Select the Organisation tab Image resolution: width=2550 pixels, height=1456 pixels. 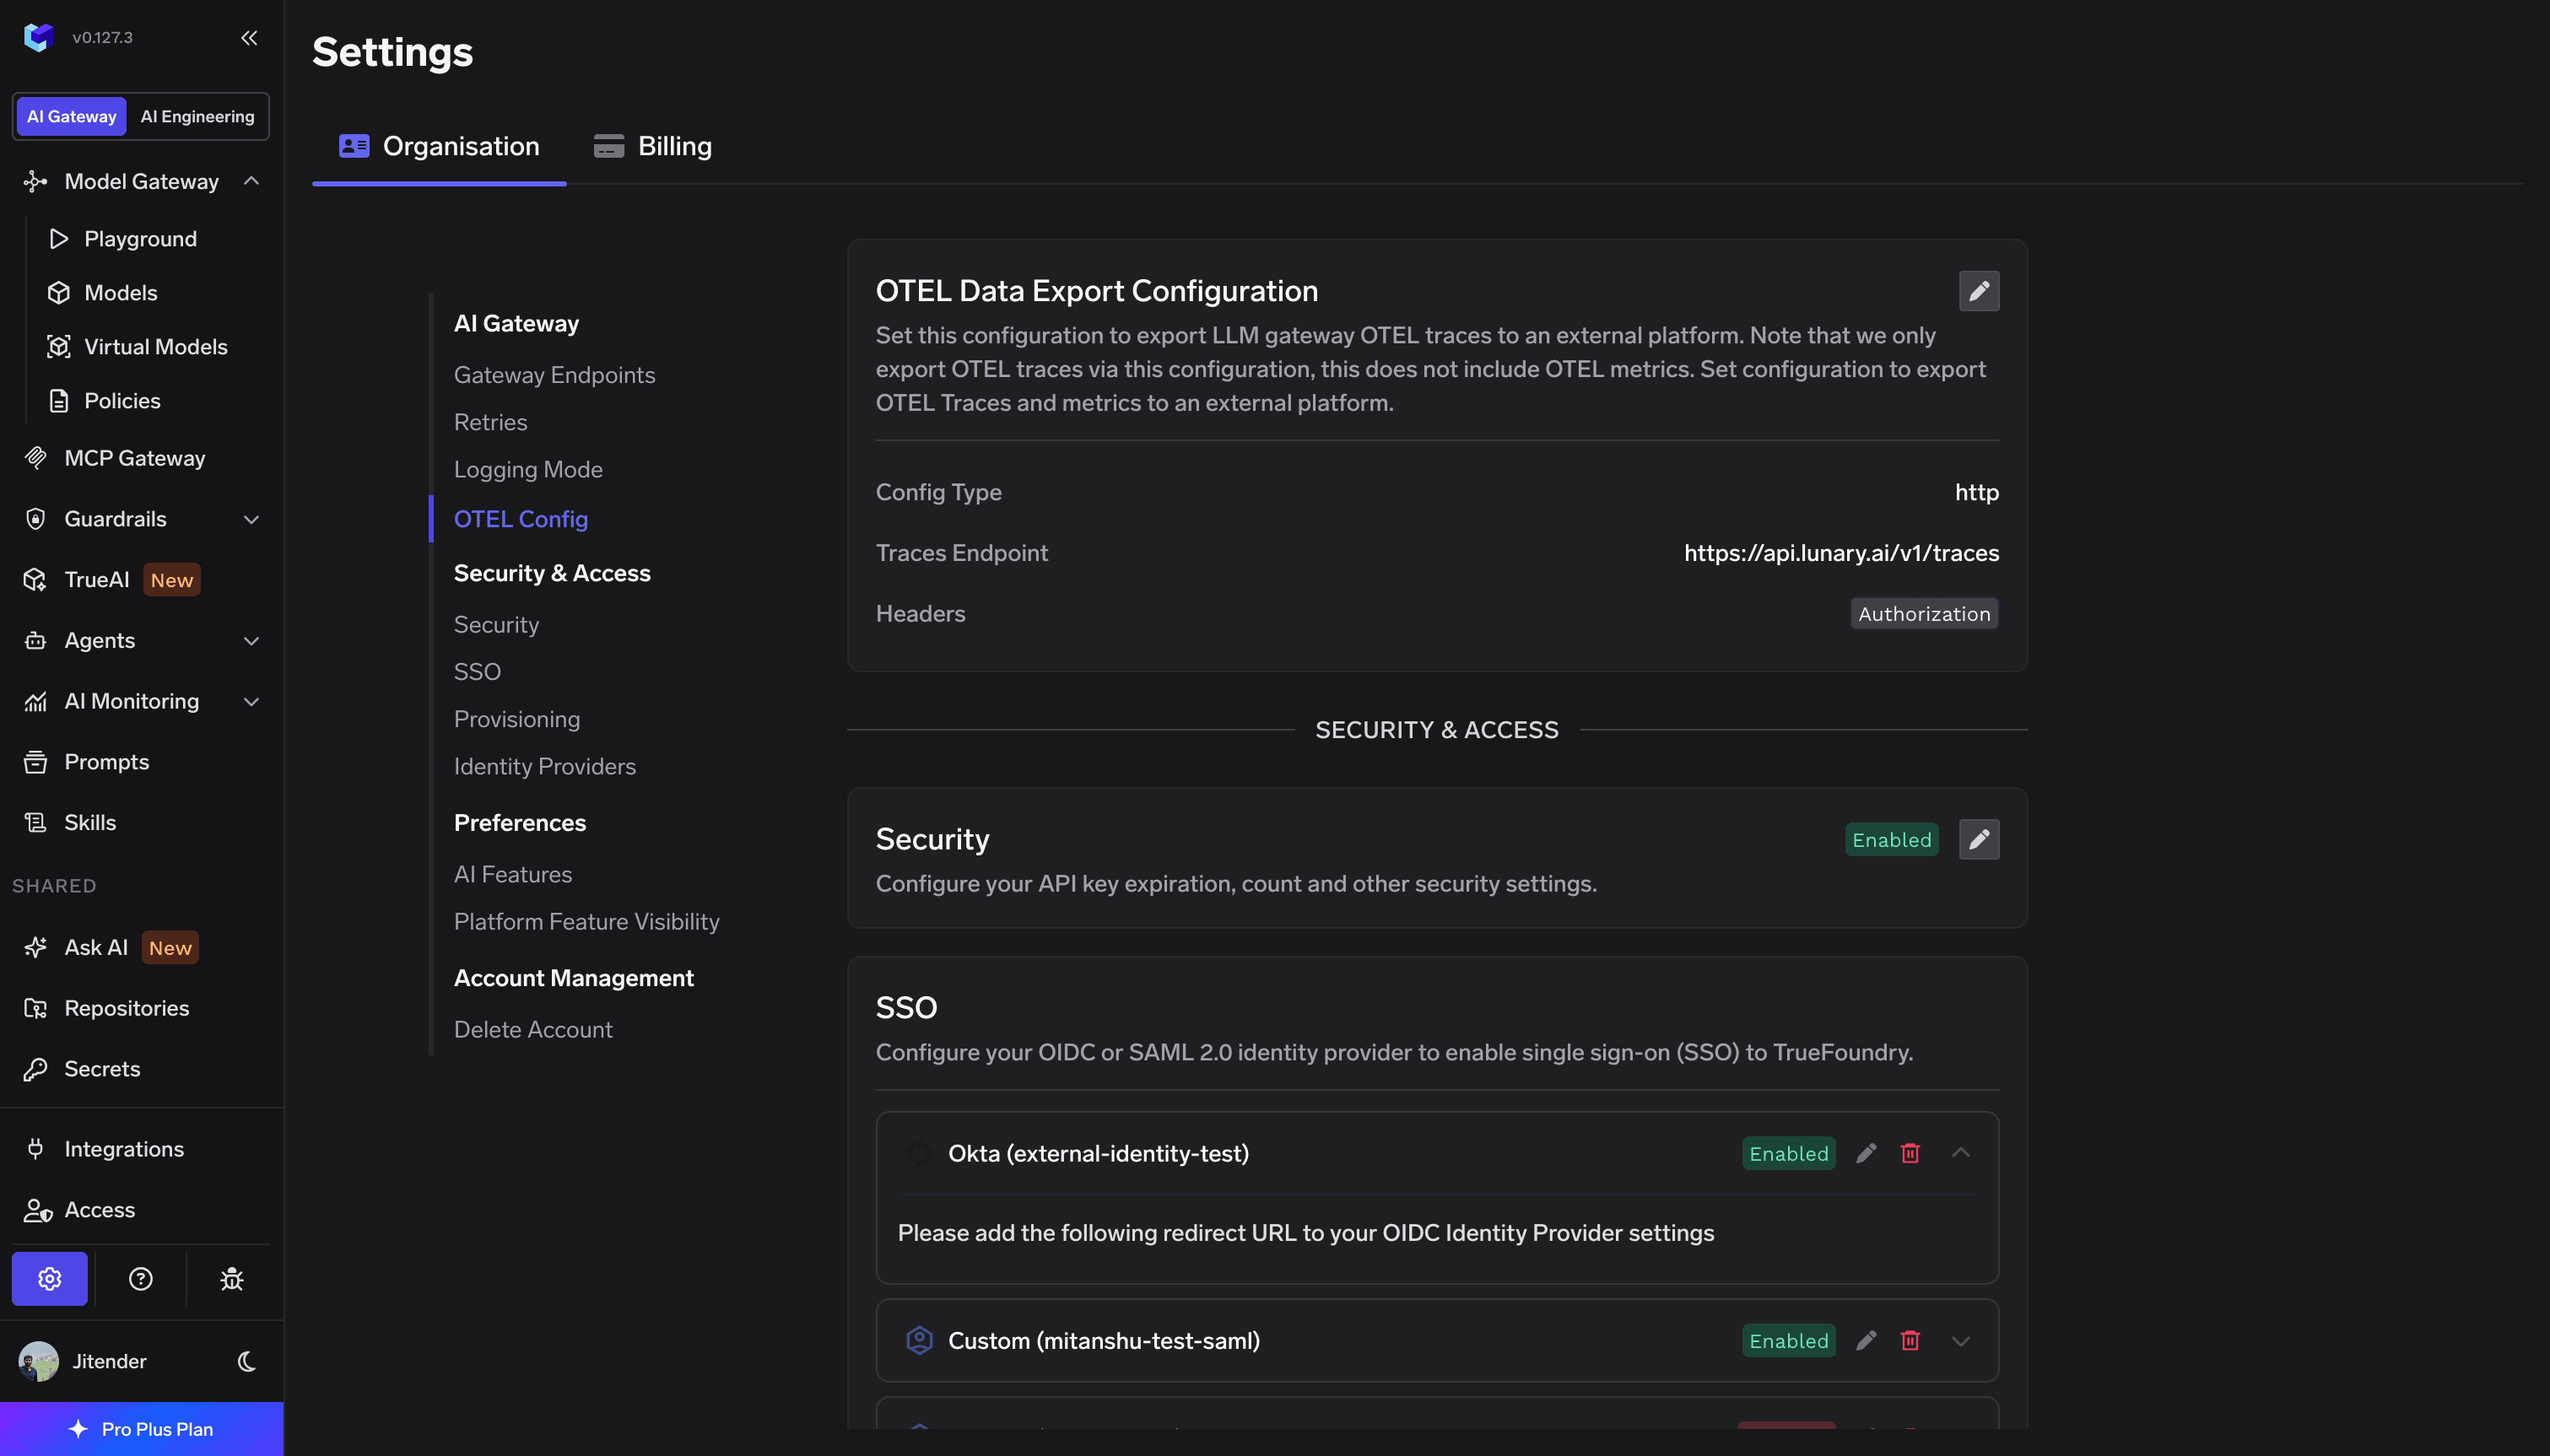439,147
